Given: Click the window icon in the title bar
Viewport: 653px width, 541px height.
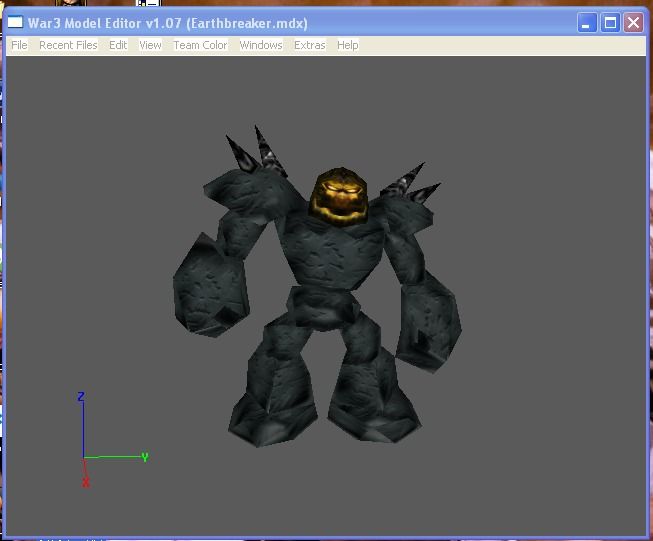Looking at the screenshot, I should pos(15,22).
